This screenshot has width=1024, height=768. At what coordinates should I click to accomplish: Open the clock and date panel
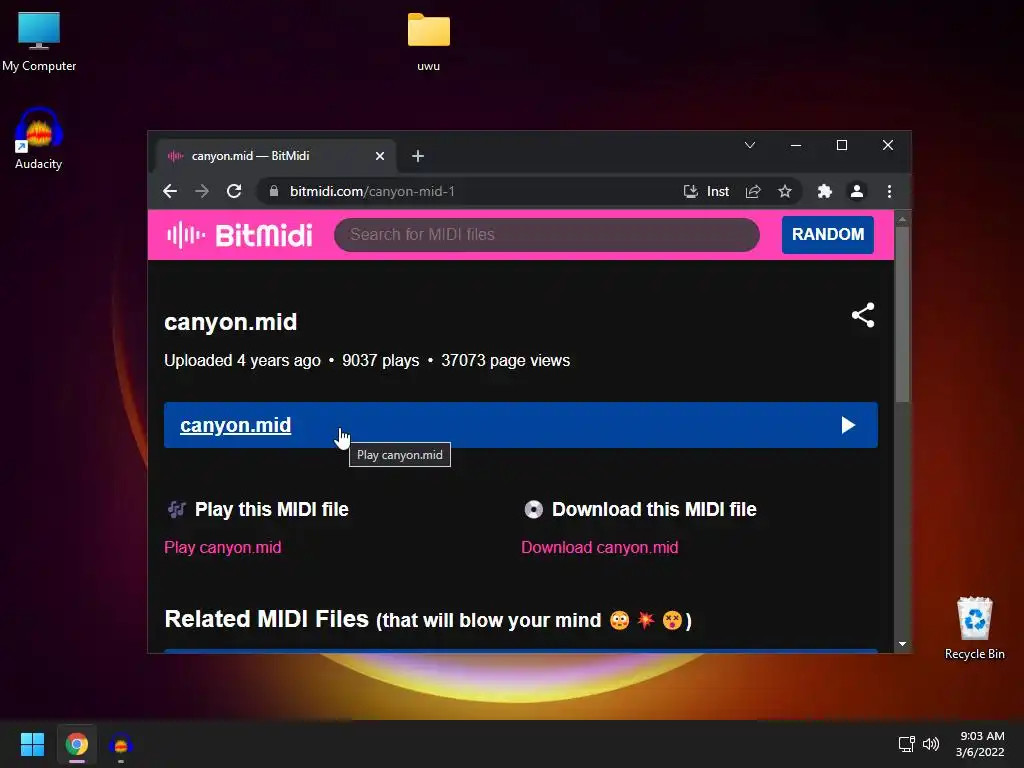click(980, 744)
